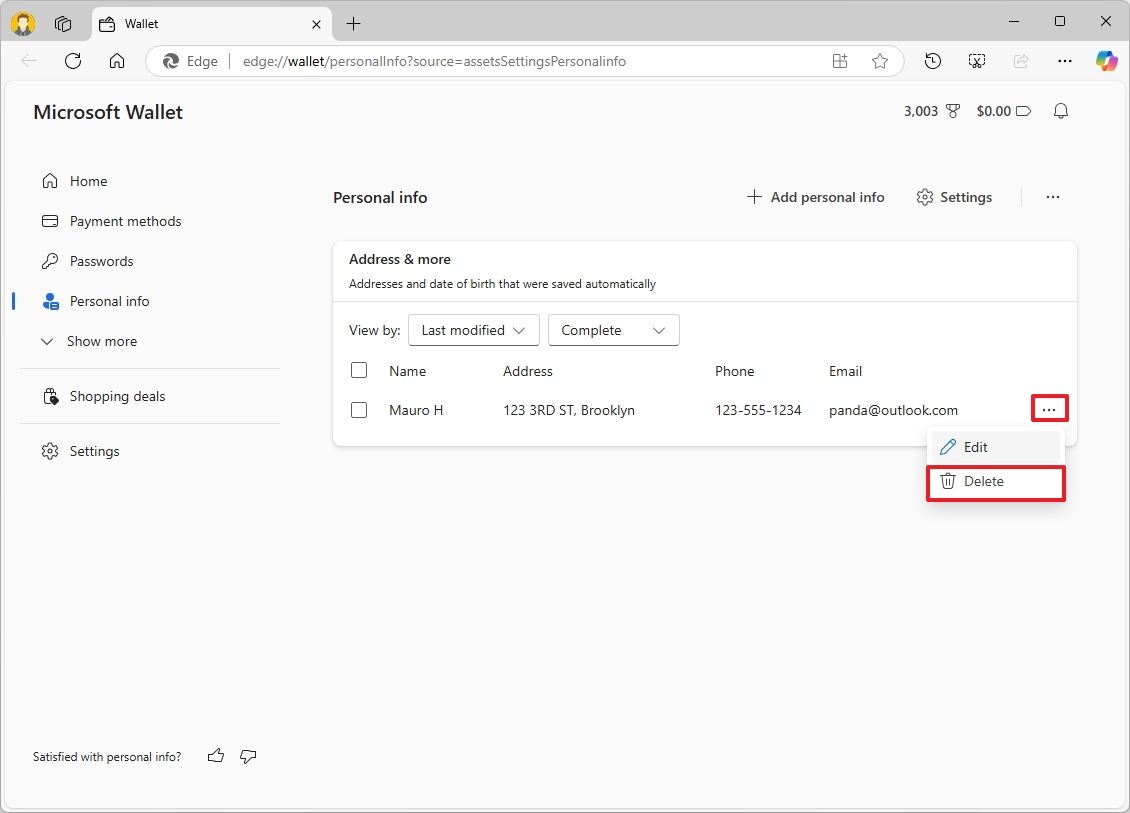Give a thumbs up on personal info satisfaction
This screenshot has height=813, width=1130.
tap(215, 756)
